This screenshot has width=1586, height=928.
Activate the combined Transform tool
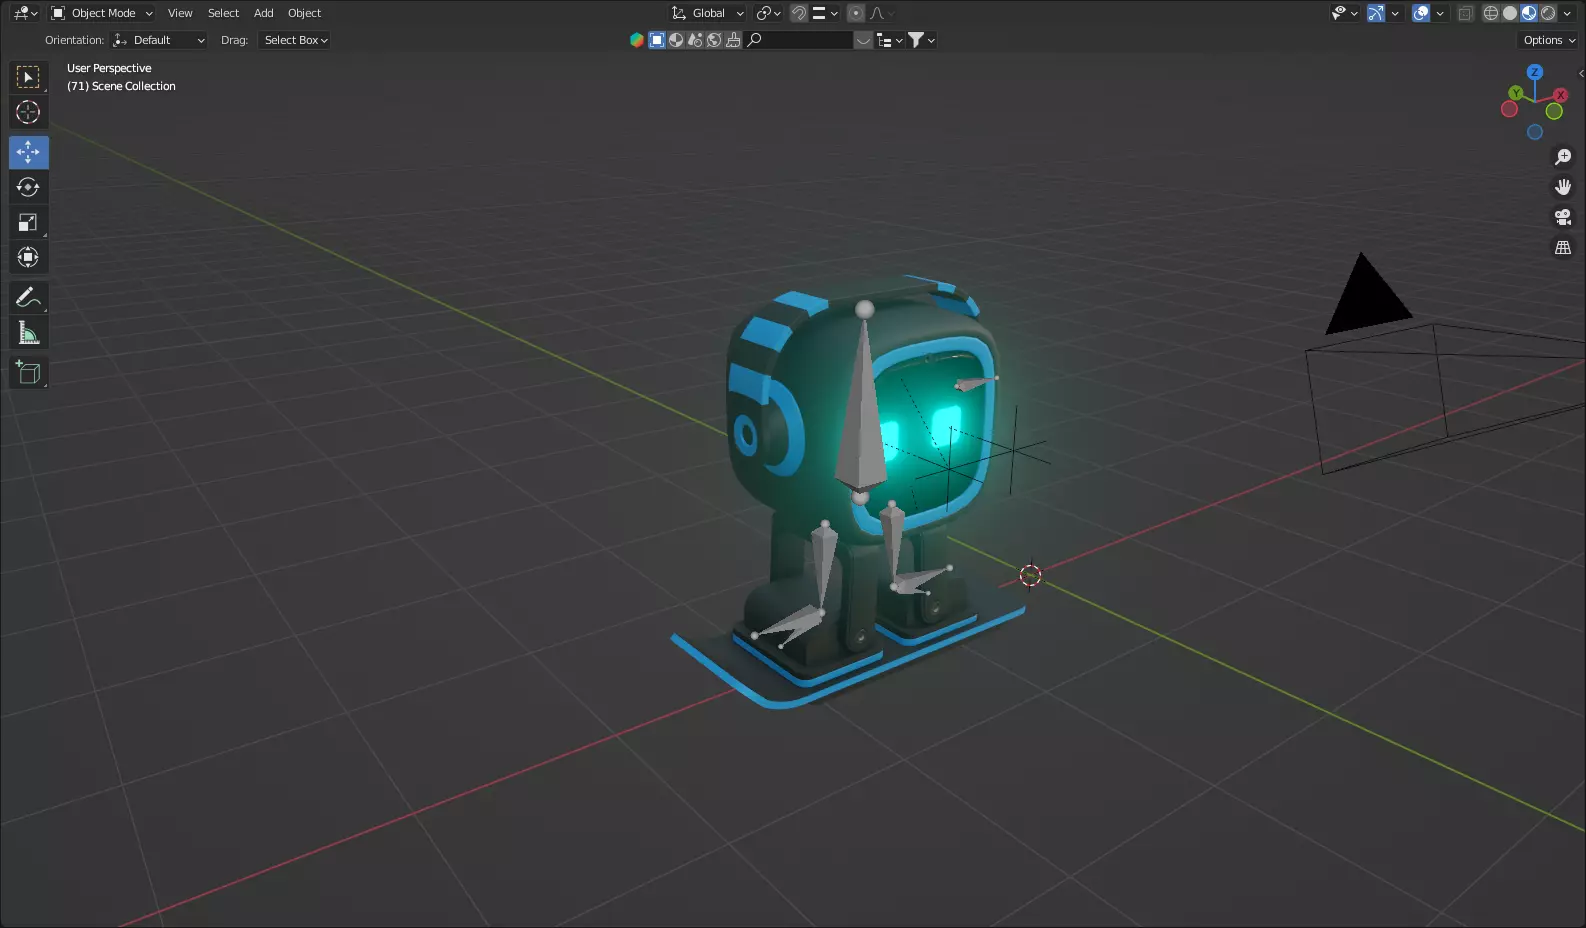click(28, 257)
